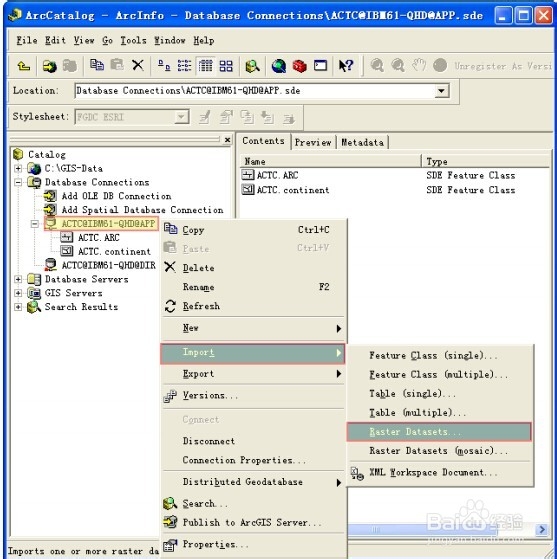Expand Database Servers node

coord(18,279)
